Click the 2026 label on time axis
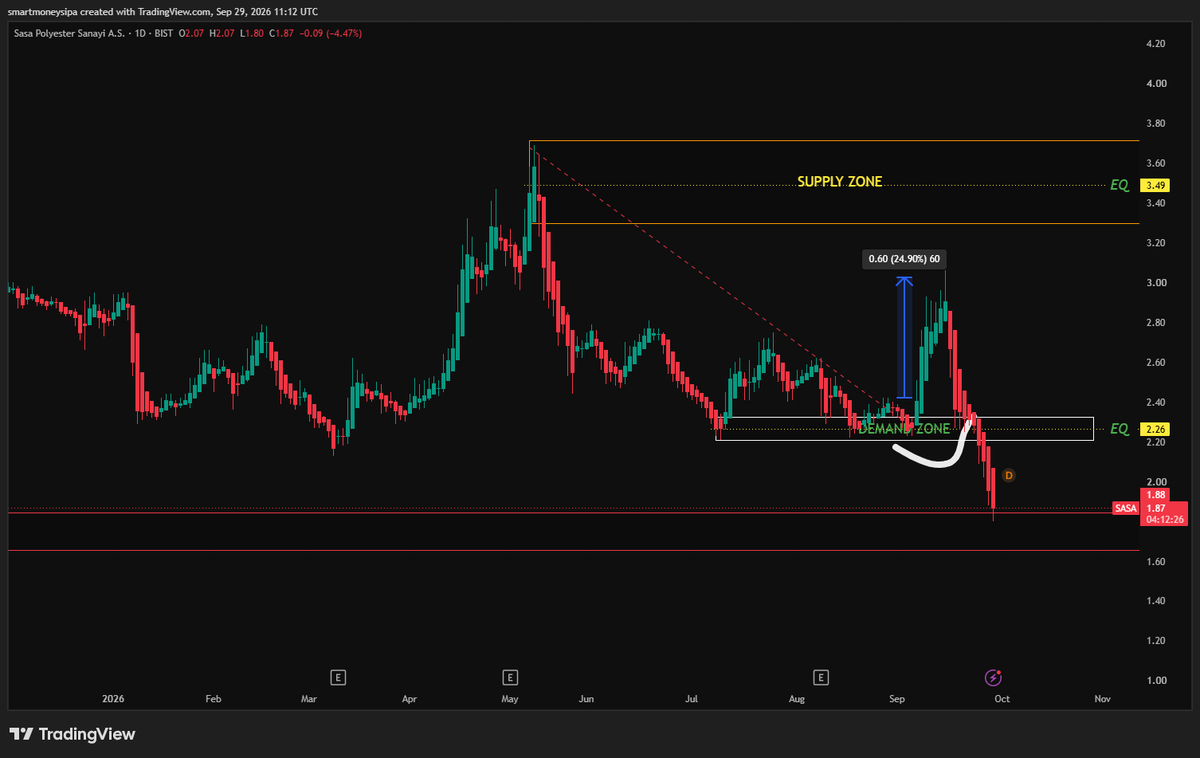 113,699
